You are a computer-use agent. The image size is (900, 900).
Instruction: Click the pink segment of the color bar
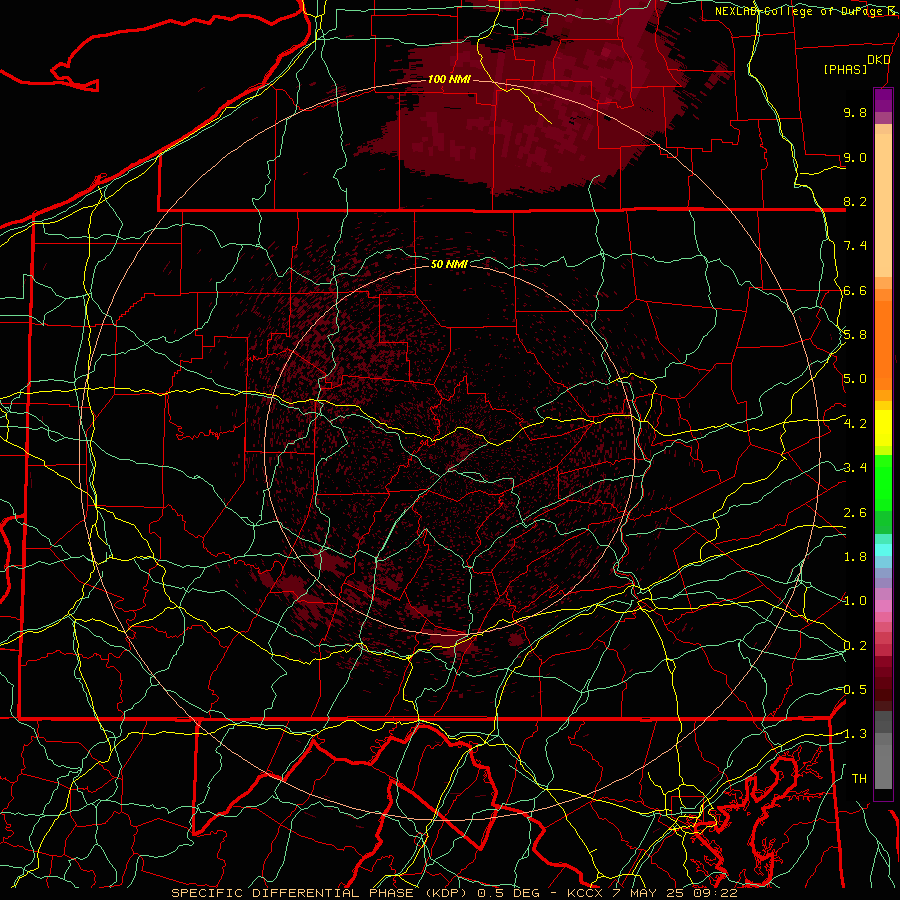click(x=883, y=606)
